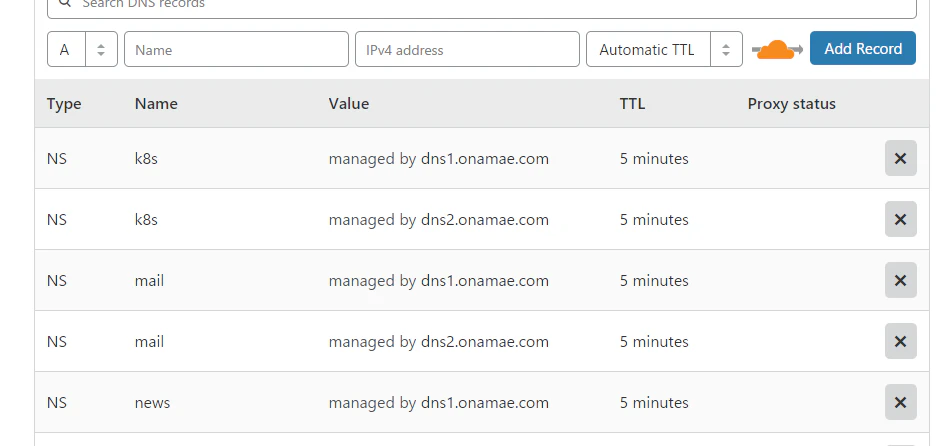Focus the IPv4 address field

point(467,49)
